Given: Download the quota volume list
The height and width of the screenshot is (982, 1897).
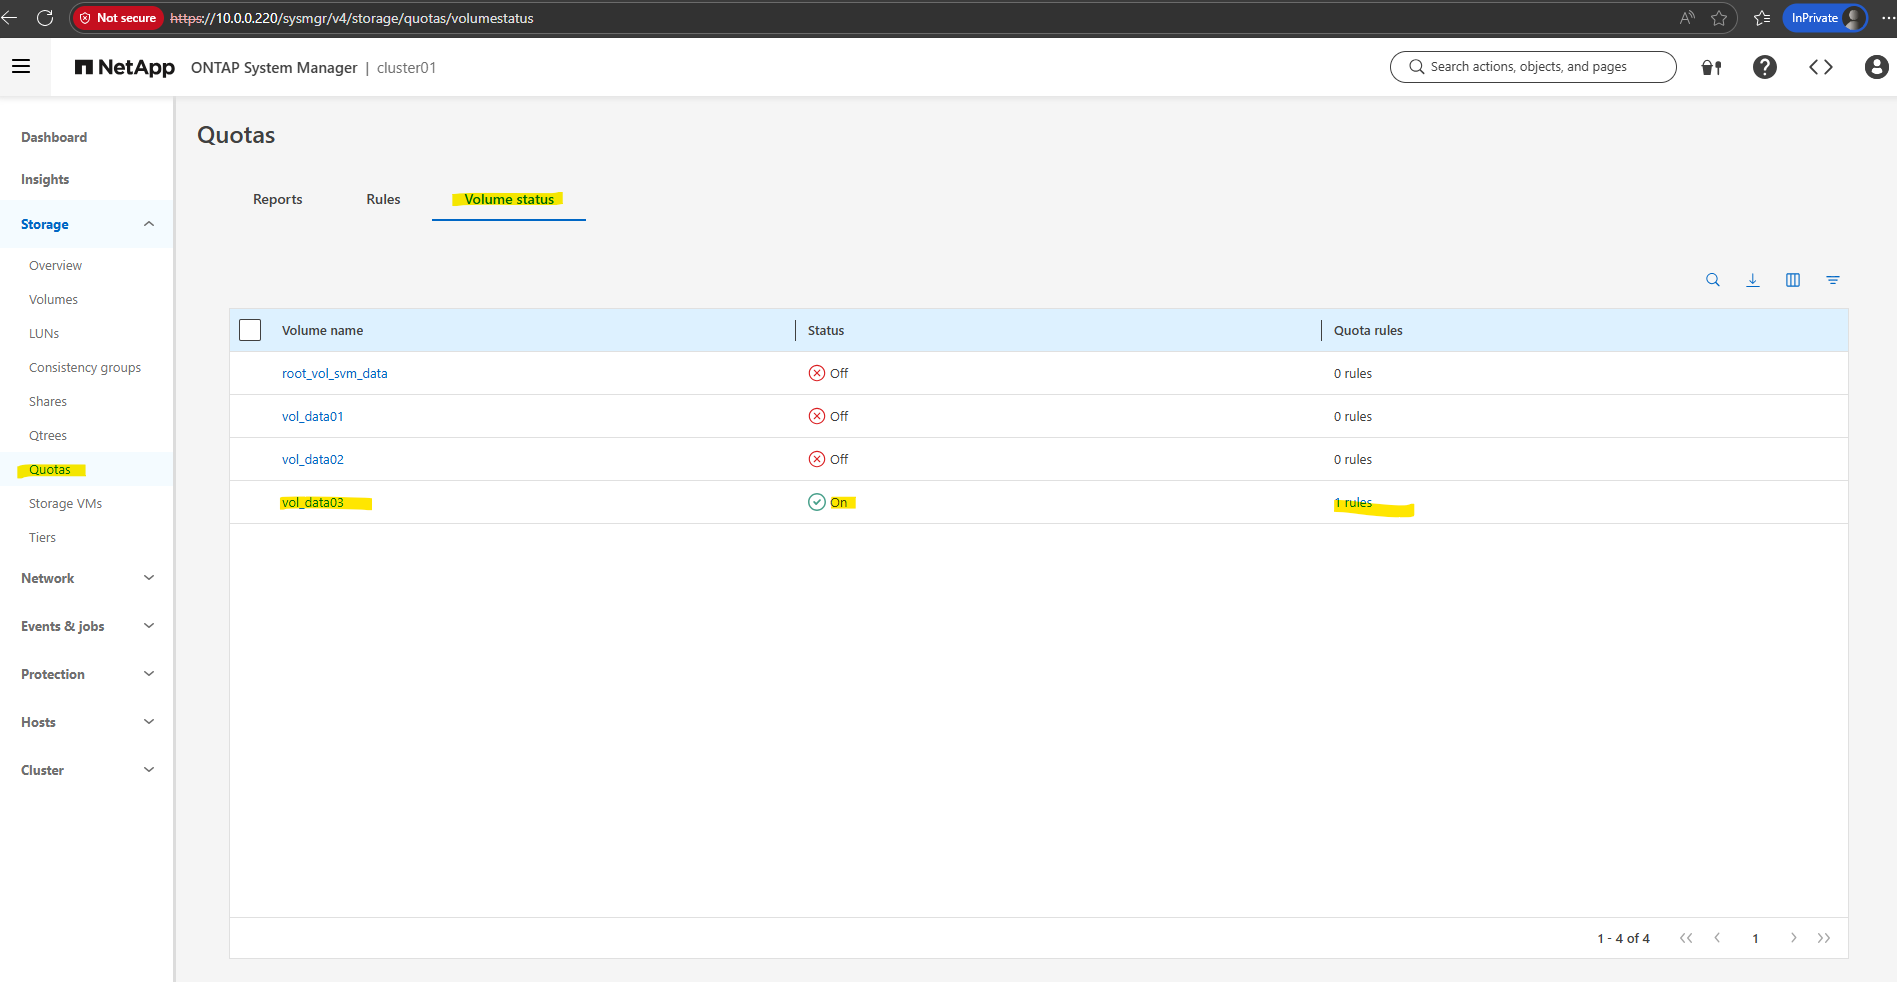Looking at the screenshot, I should (x=1752, y=280).
